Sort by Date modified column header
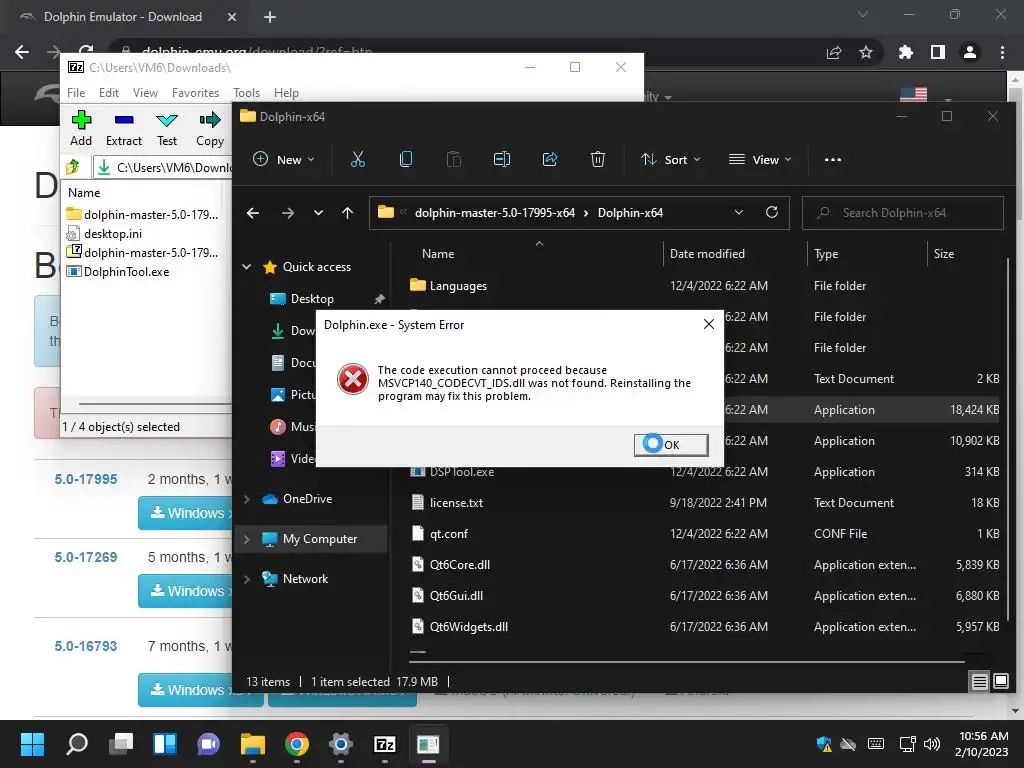Image resolution: width=1024 pixels, height=768 pixels. [x=707, y=253]
